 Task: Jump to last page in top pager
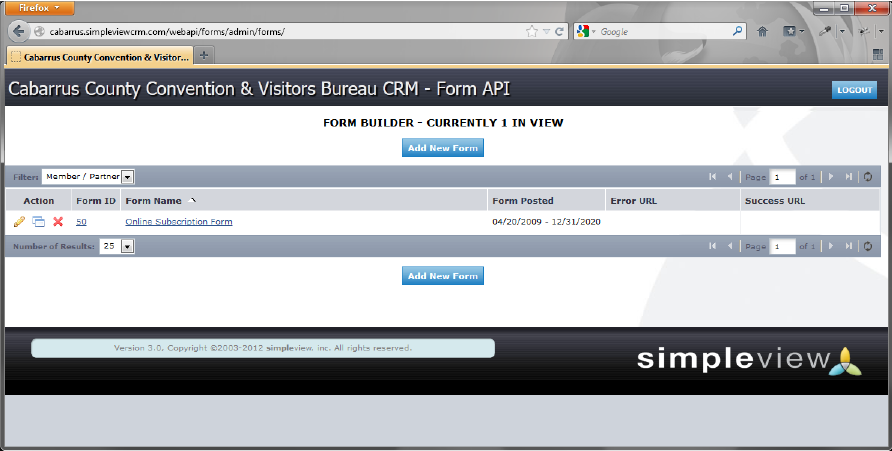point(848,177)
